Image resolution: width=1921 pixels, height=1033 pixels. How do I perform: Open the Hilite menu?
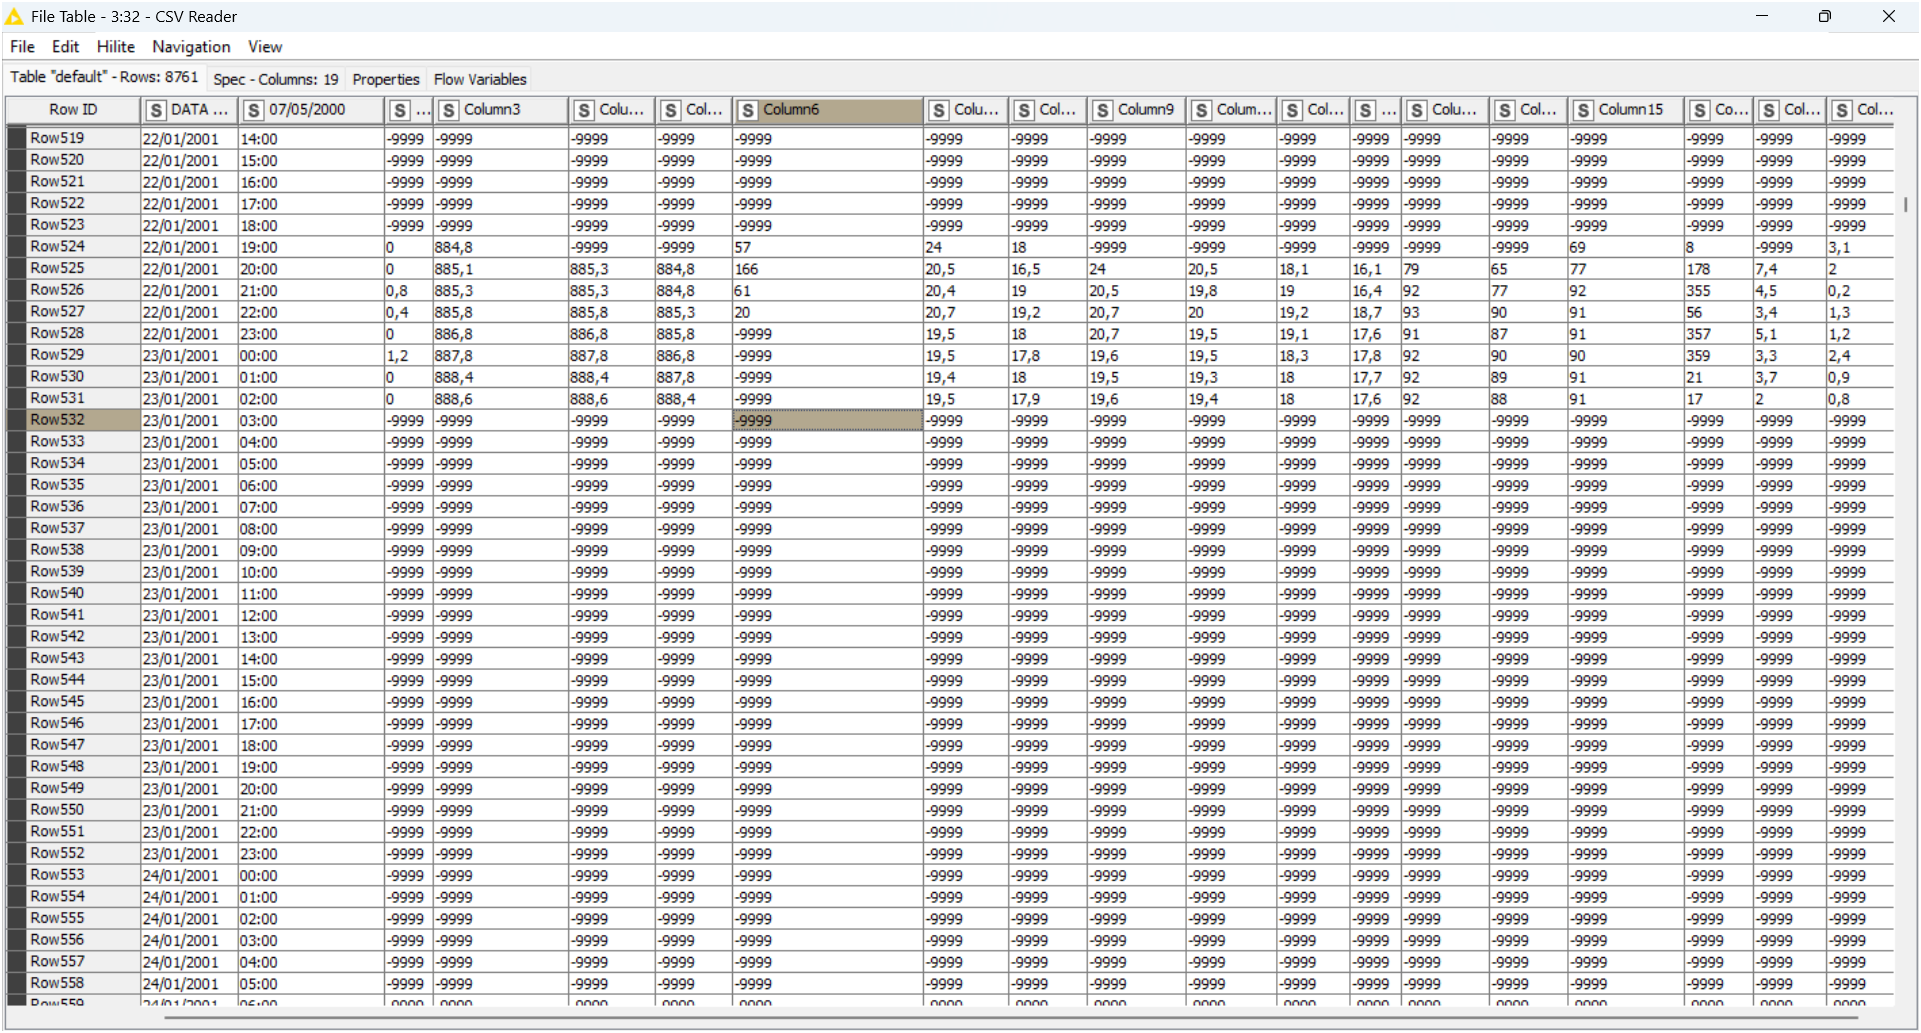pyautogui.click(x=115, y=47)
